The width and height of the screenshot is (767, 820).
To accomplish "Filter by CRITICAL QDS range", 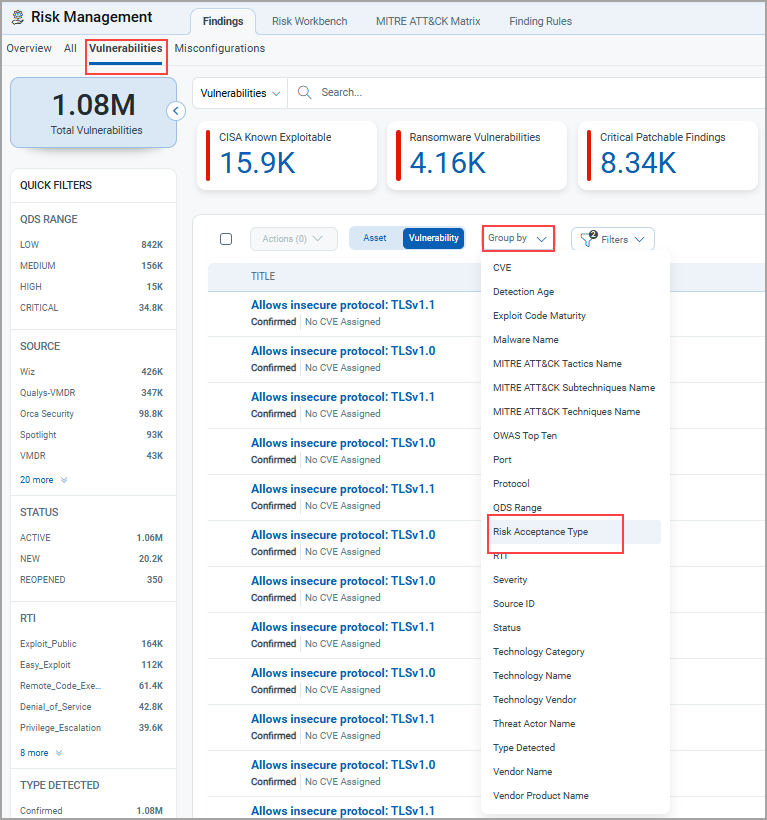I will click(40, 308).
